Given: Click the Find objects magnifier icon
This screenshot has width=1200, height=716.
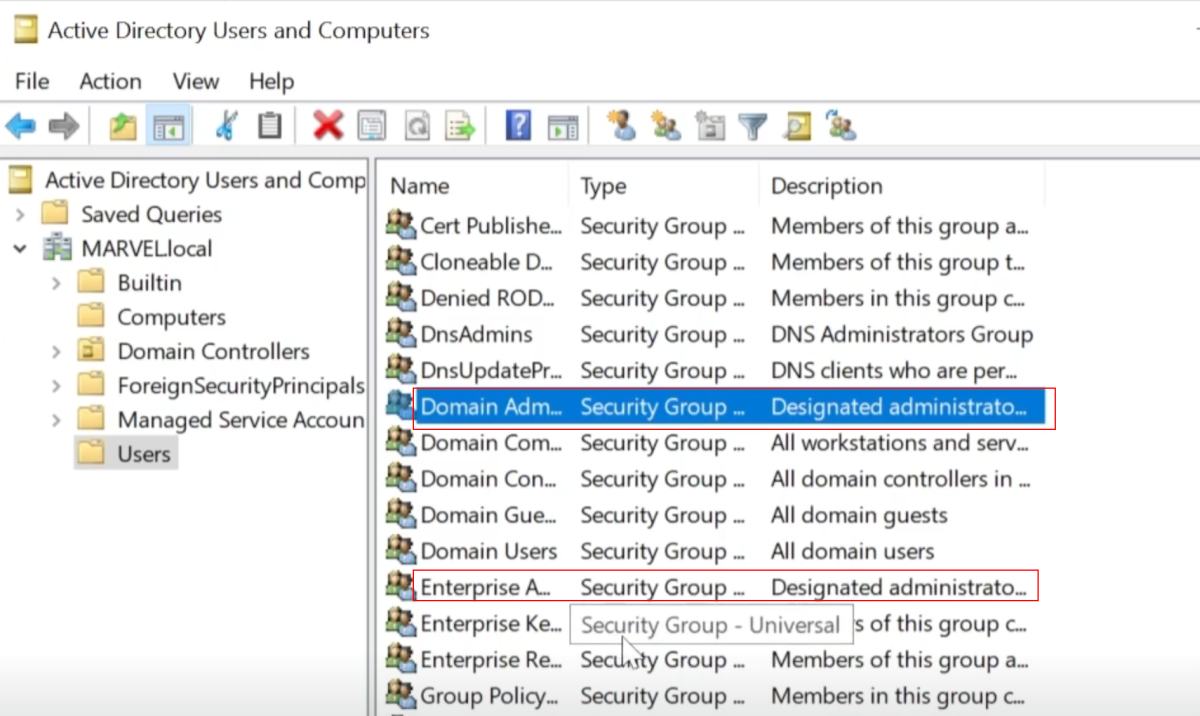Looking at the screenshot, I should click(x=797, y=126).
